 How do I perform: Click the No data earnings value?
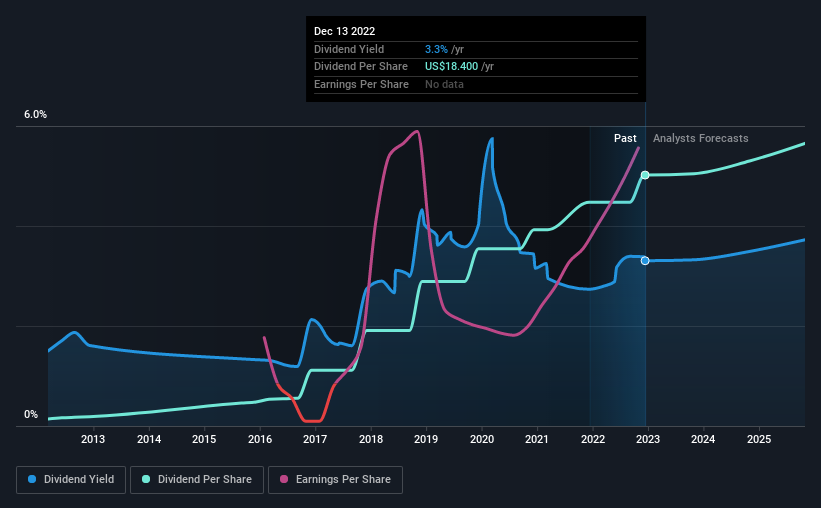(444, 84)
